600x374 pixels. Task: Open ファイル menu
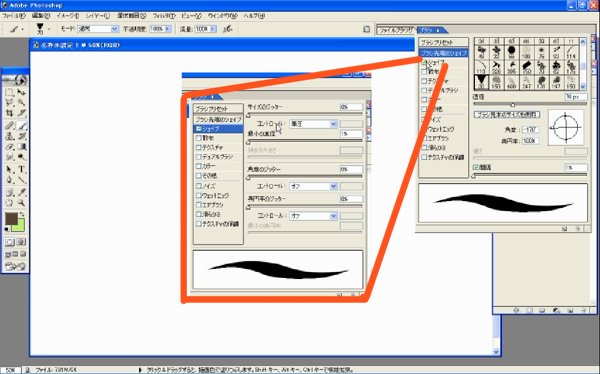click(x=14, y=16)
